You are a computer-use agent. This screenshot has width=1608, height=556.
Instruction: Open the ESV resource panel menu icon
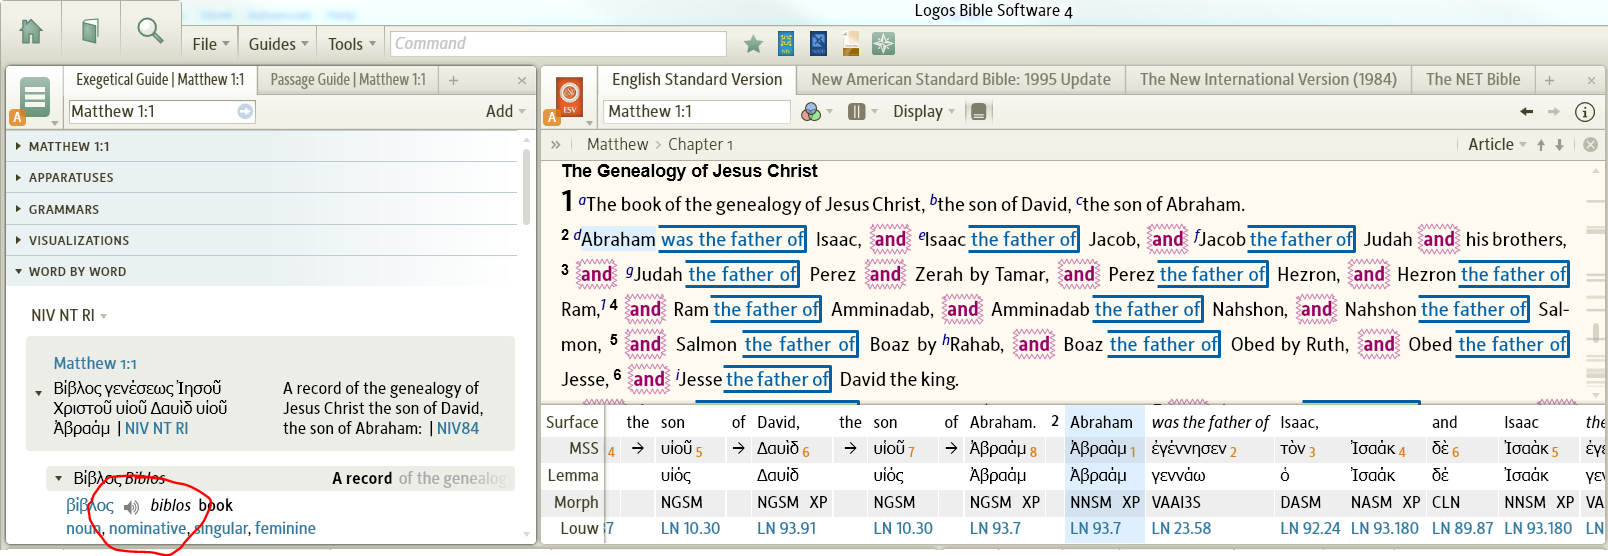coord(569,99)
